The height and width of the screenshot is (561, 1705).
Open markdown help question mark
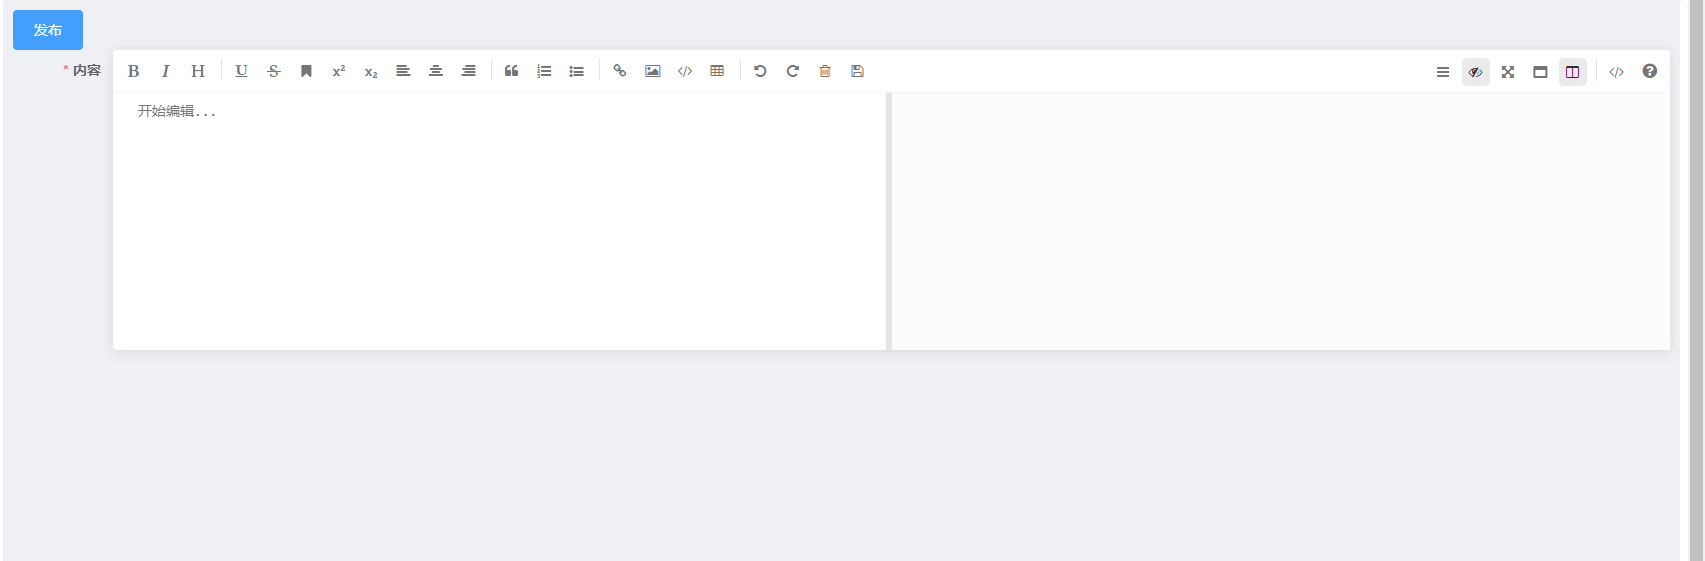(x=1649, y=72)
